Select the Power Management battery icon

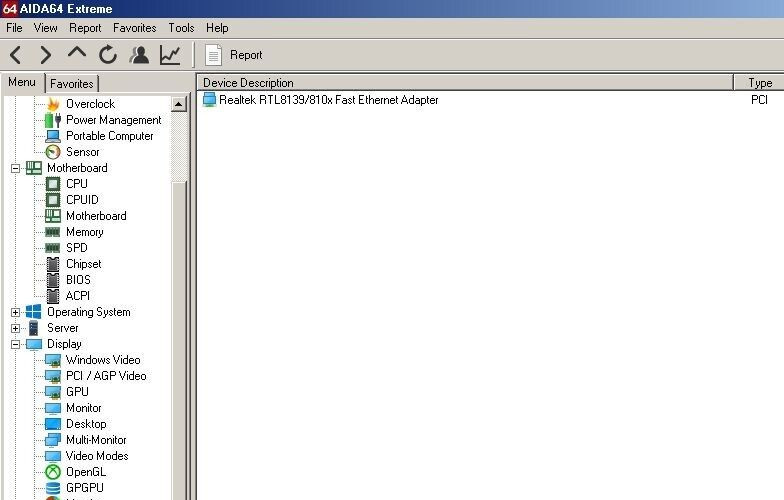[x=53, y=120]
